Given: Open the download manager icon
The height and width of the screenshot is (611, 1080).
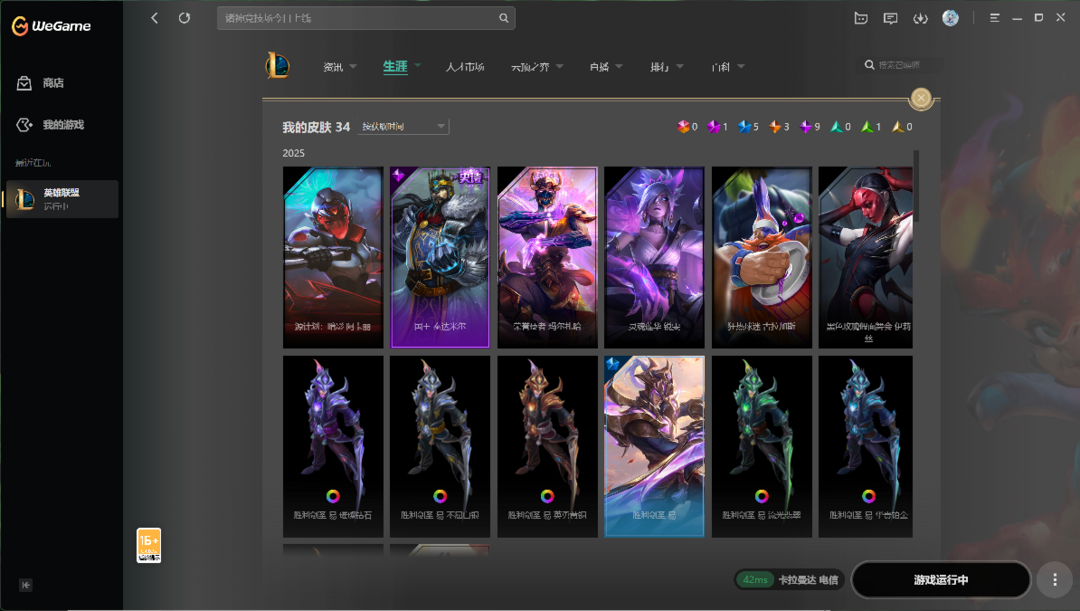Looking at the screenshot, I should coord(920,19).
